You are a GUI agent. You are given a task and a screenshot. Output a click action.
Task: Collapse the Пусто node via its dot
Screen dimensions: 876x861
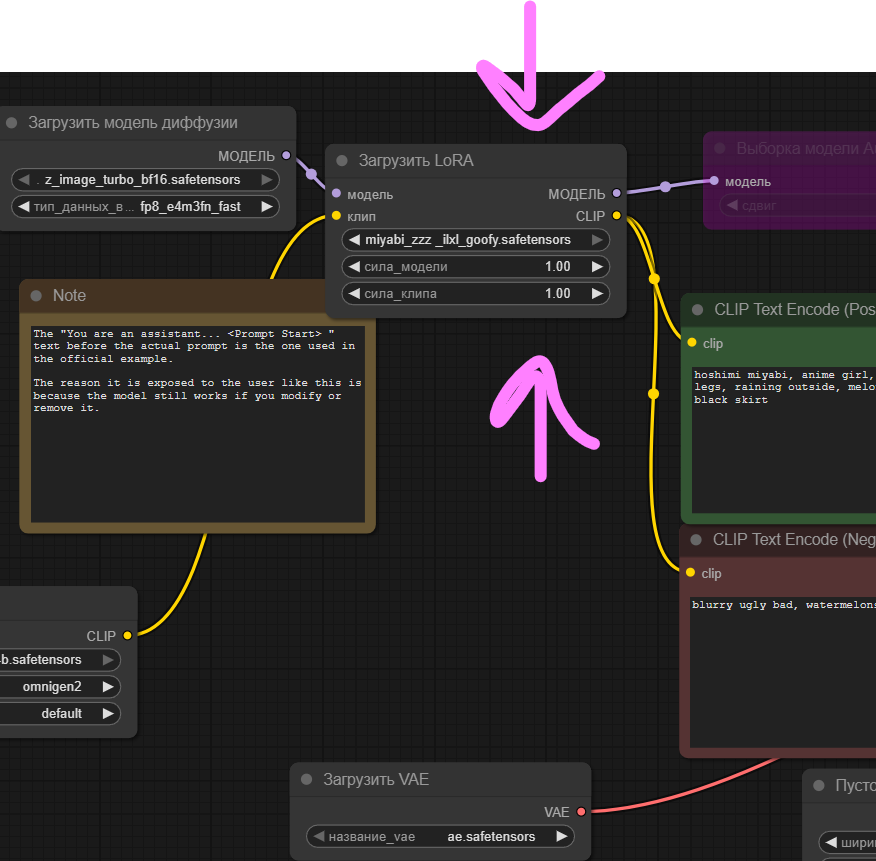818,786
